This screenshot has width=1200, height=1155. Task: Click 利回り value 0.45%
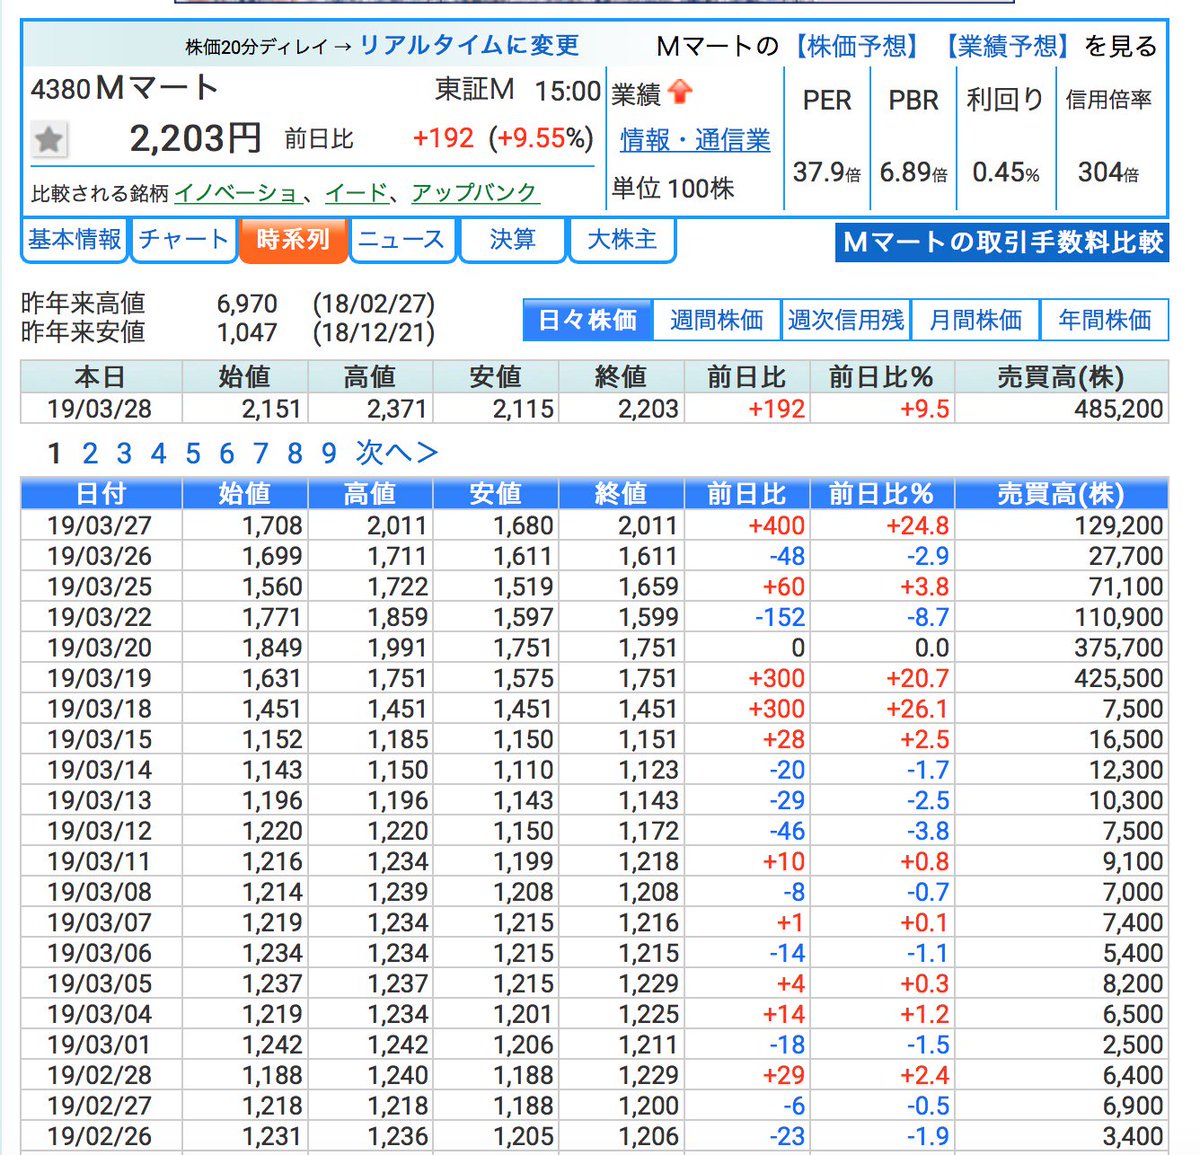(1005, 173)
